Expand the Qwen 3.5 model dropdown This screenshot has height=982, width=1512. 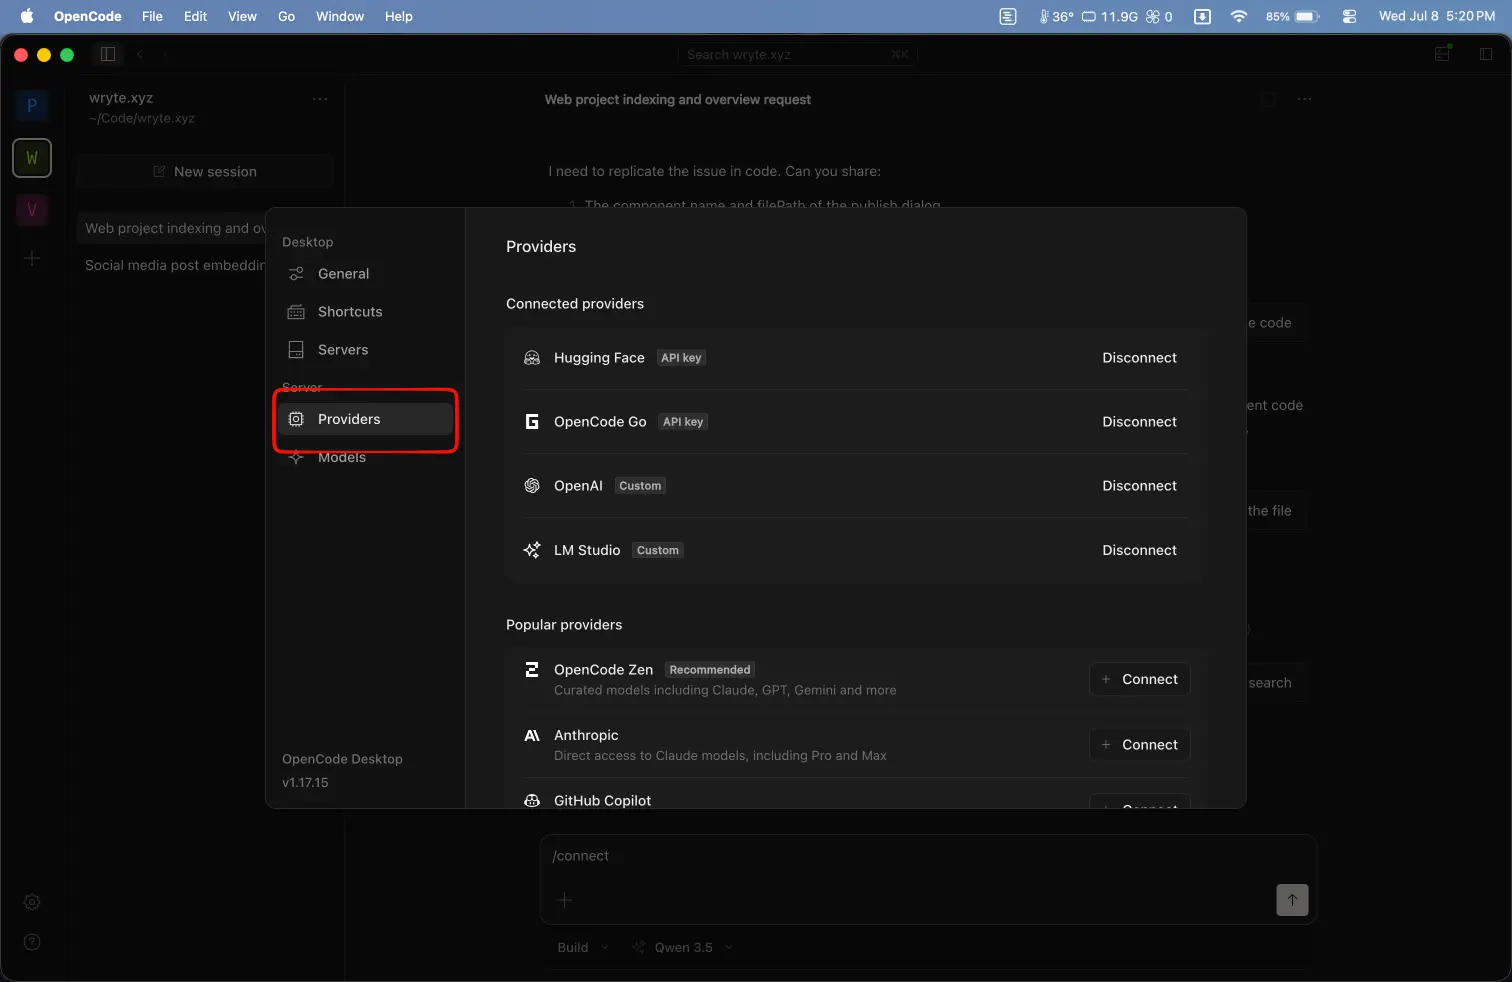click(x=683, y=948)
